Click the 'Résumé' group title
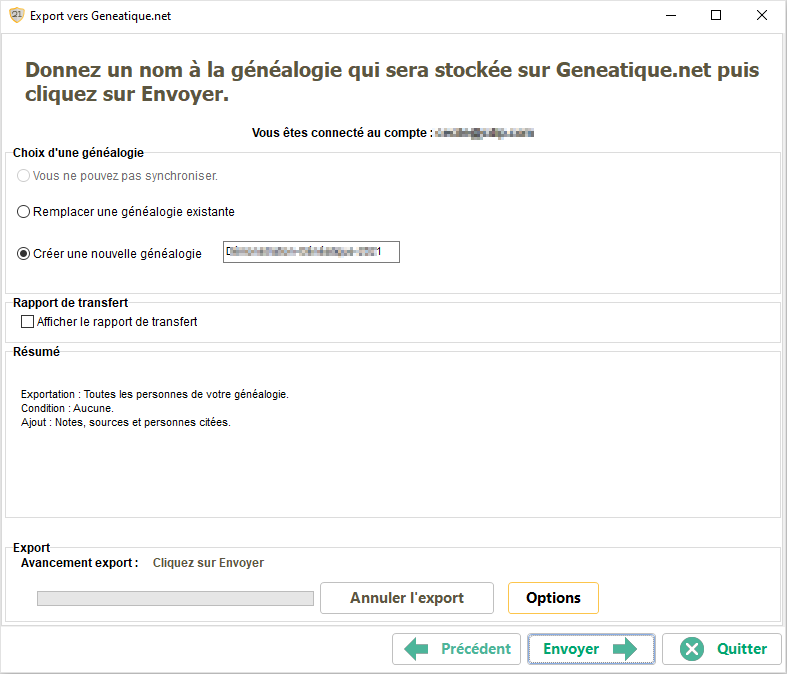 36,352
